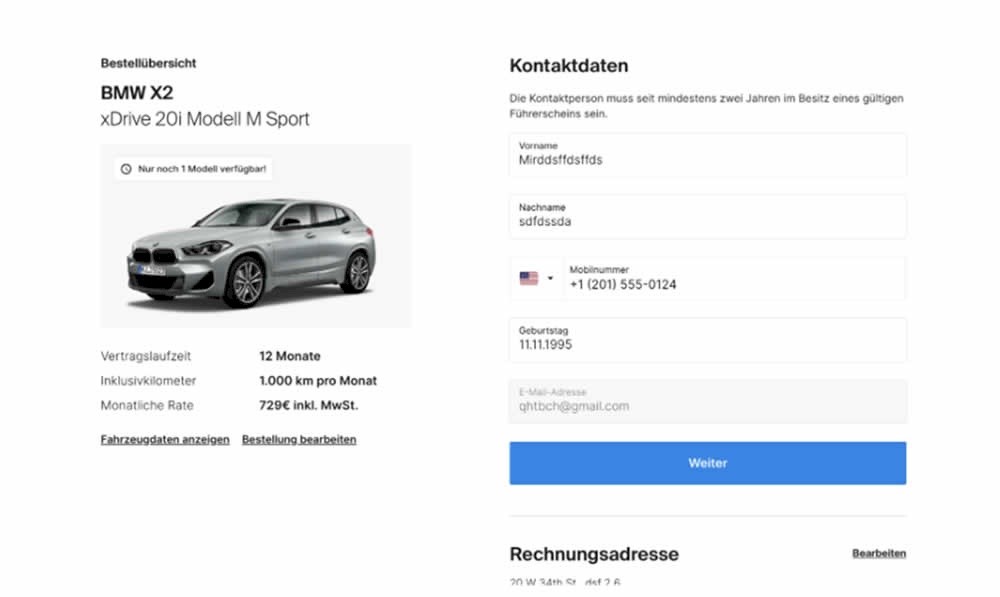Open the Fahrzeugdaten anzeigen link
The width and height of the screenshot is (1000, 597).
165,439
